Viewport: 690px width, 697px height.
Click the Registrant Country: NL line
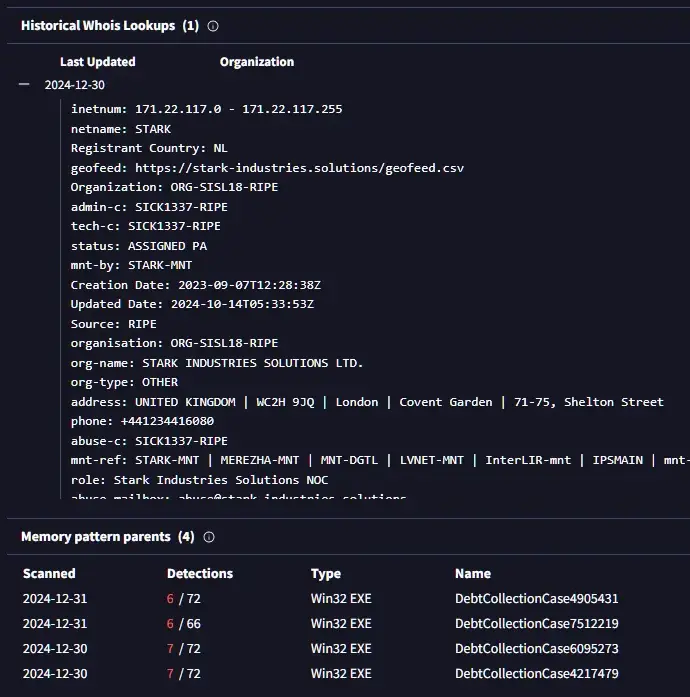(x=149, y=148)
